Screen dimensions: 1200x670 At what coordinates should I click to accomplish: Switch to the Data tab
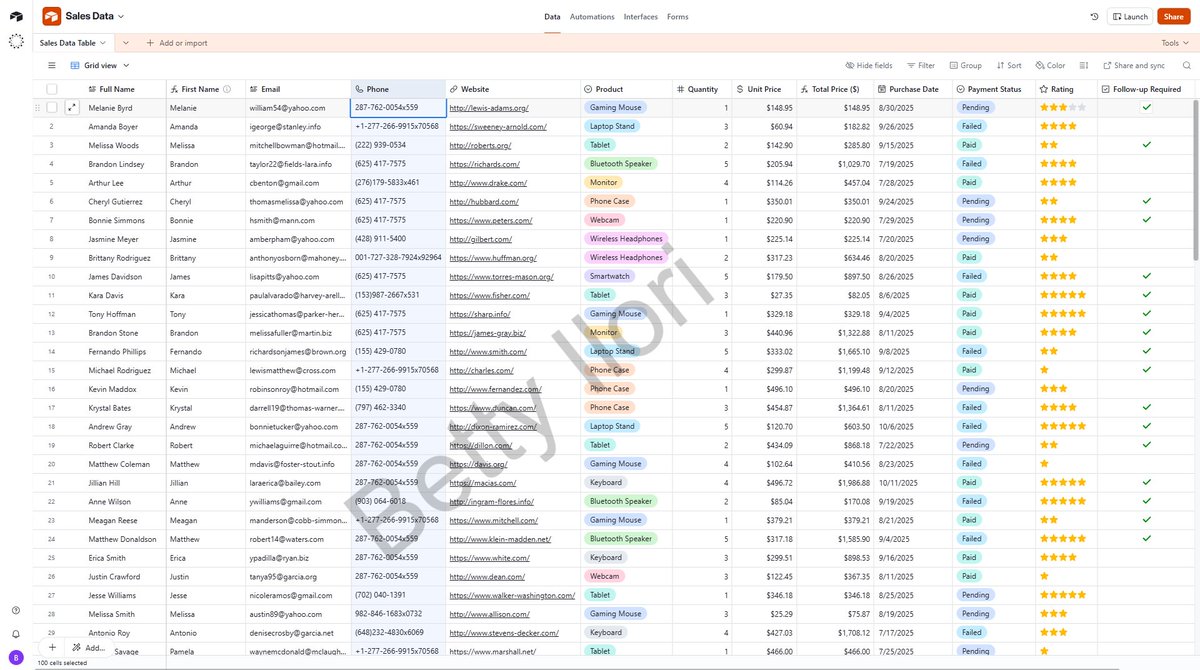coord(552,17)
